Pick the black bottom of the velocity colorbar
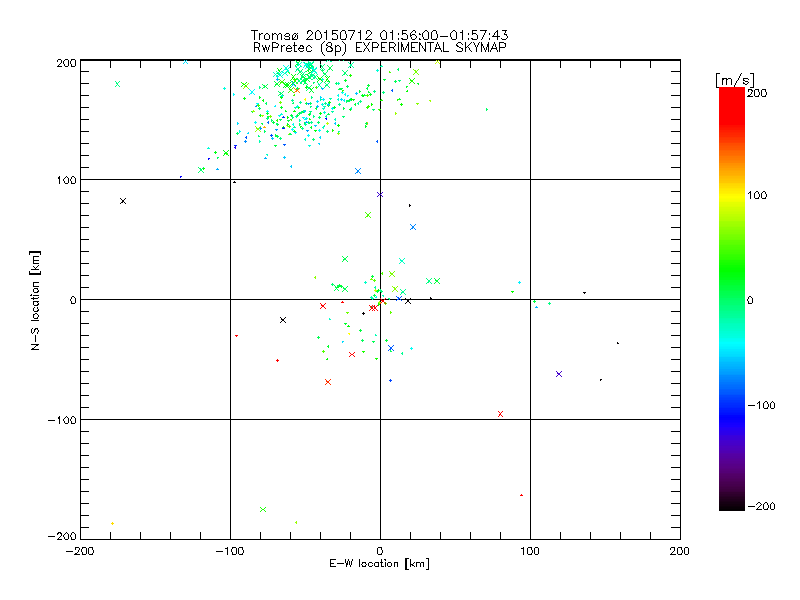This screenshot has height=600, width=800. click(732, 505)
